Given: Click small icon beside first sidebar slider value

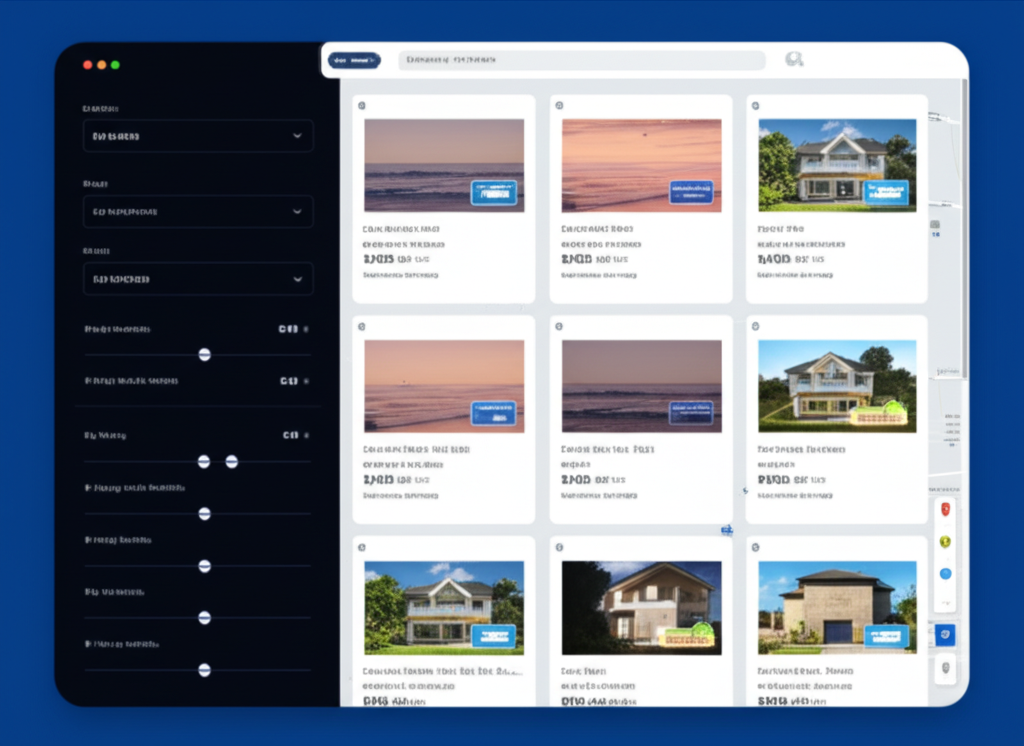Looking at the screenshot, I should (306, 329).
